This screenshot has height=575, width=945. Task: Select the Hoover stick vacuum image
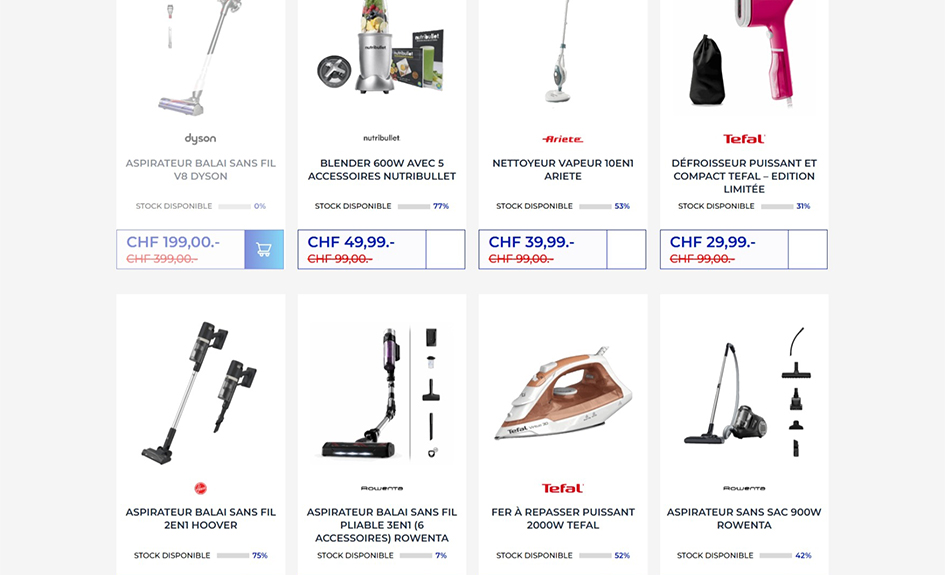point(201,392)
